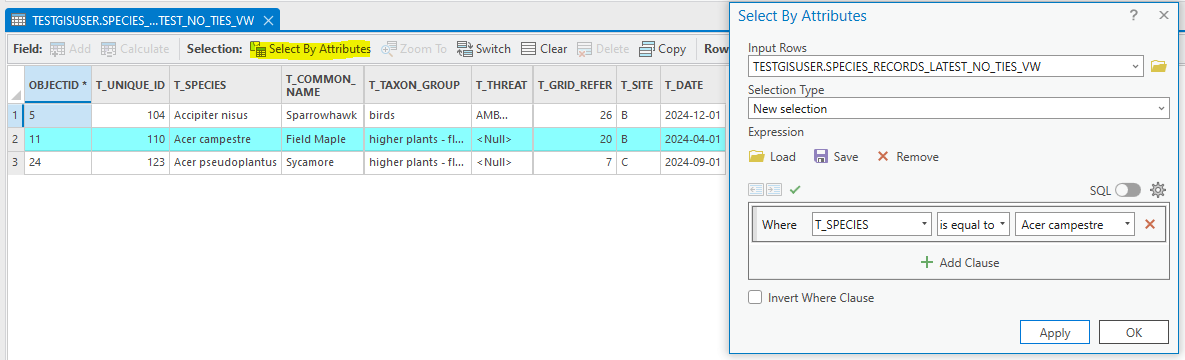Image resolution: width=1185 pixels, height=360 pixels.
Task: Click the '2024-12-01' date cell
Action: [692, 116]
